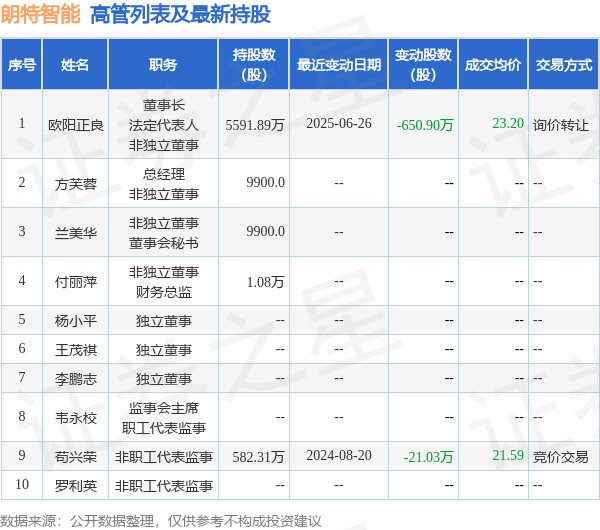Click the name 方芙蓉
Viewport: 600px width, 530px height.
pos(76,184)
